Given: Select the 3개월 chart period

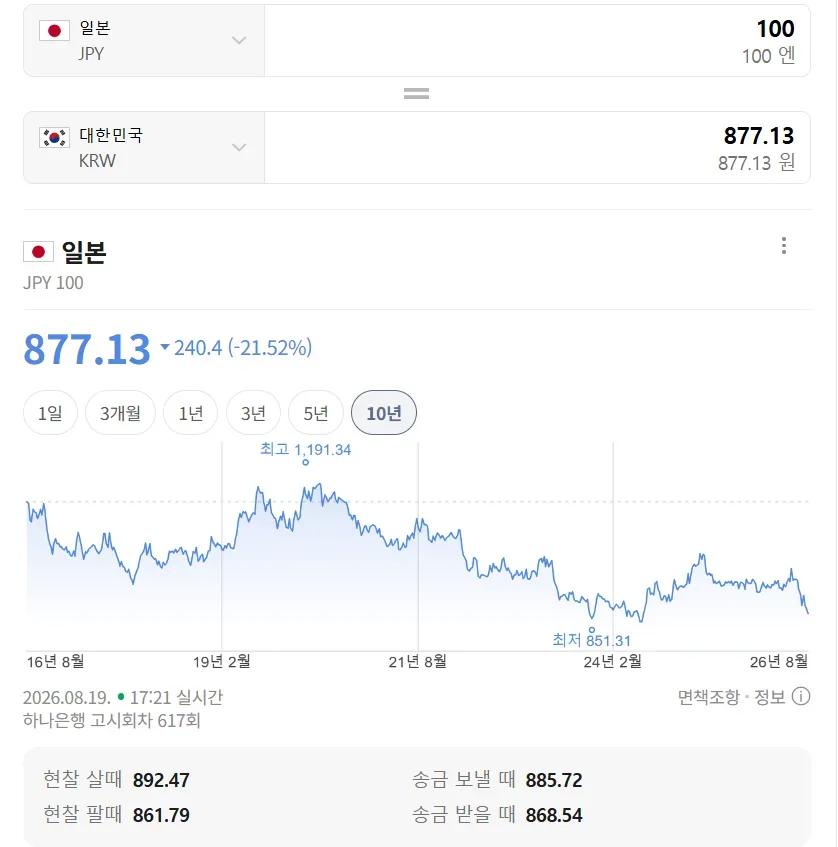Looking at the screenshot, I should 120,413.
